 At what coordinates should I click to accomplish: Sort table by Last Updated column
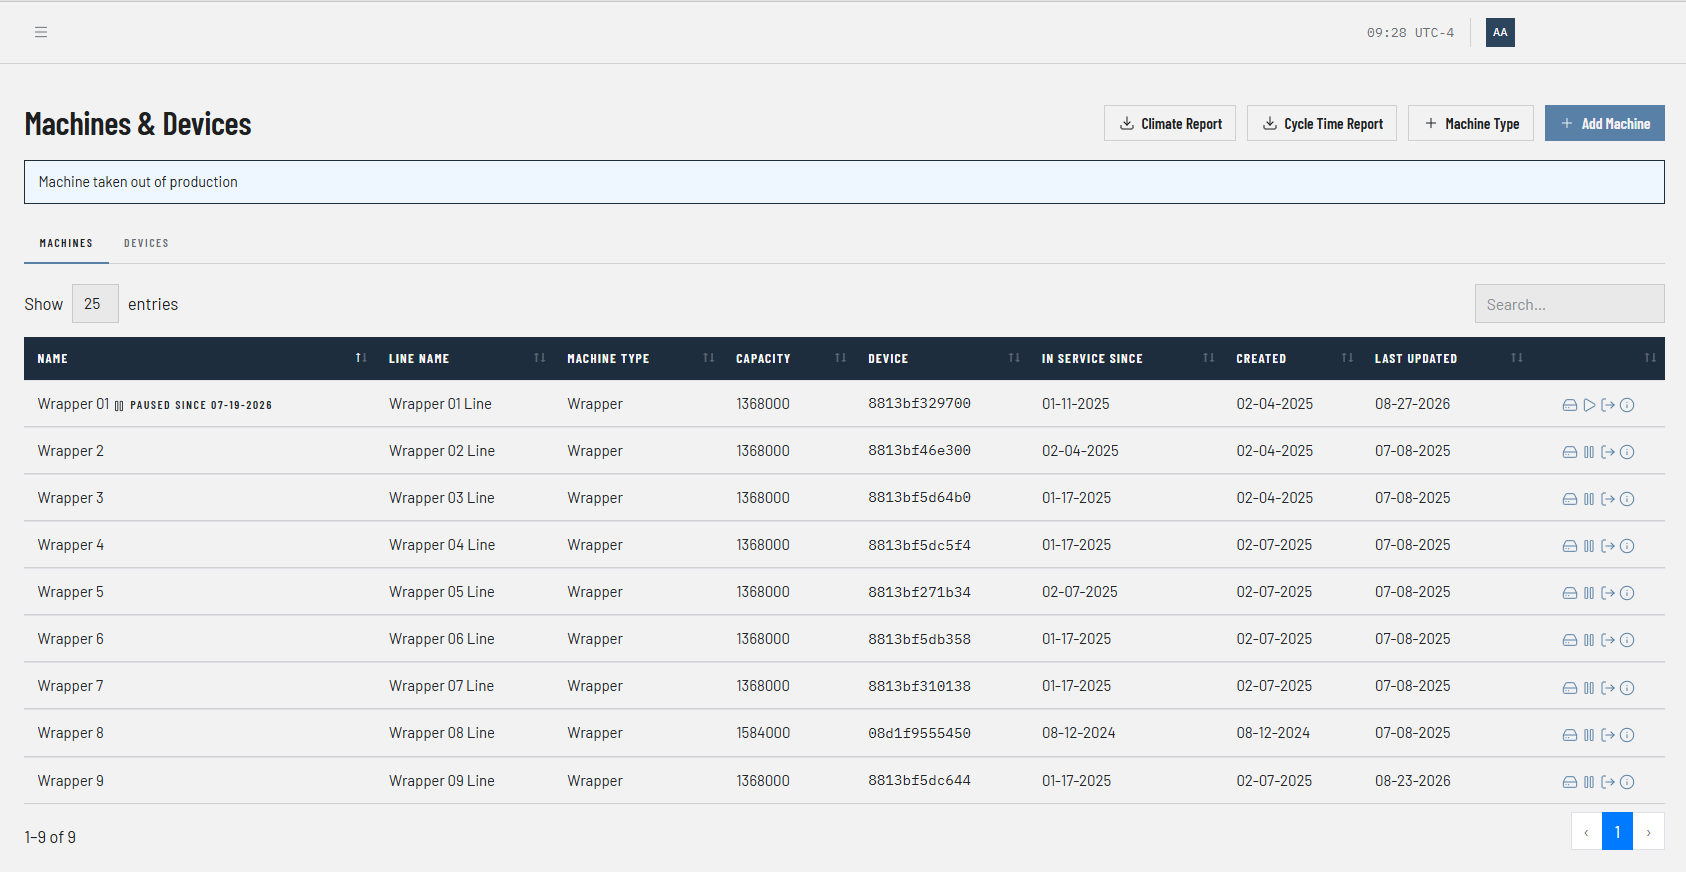click(x=1447, y=358)
